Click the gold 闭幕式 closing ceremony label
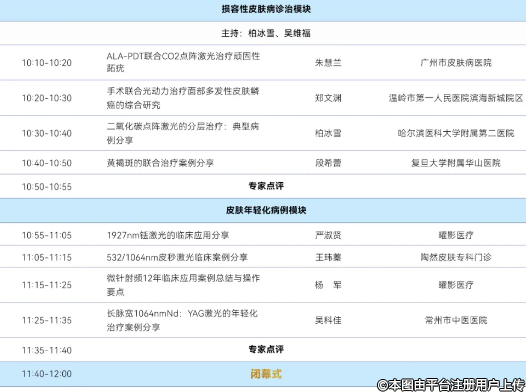 266,374
